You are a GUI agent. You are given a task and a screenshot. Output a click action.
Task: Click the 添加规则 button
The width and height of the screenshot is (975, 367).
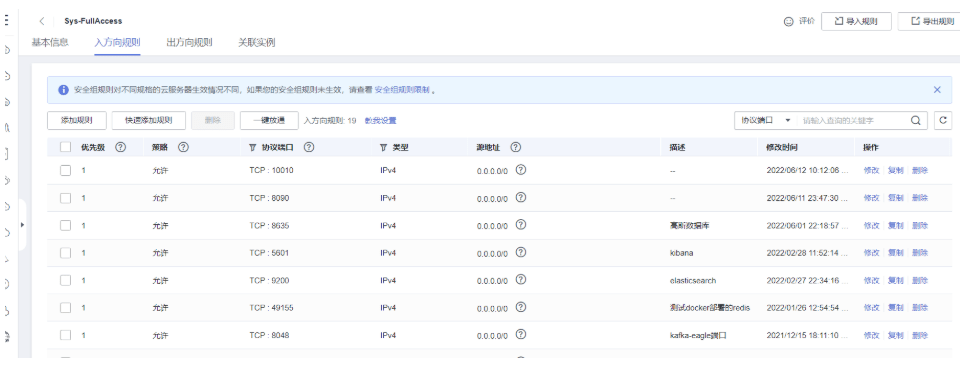tap(77, 121)
